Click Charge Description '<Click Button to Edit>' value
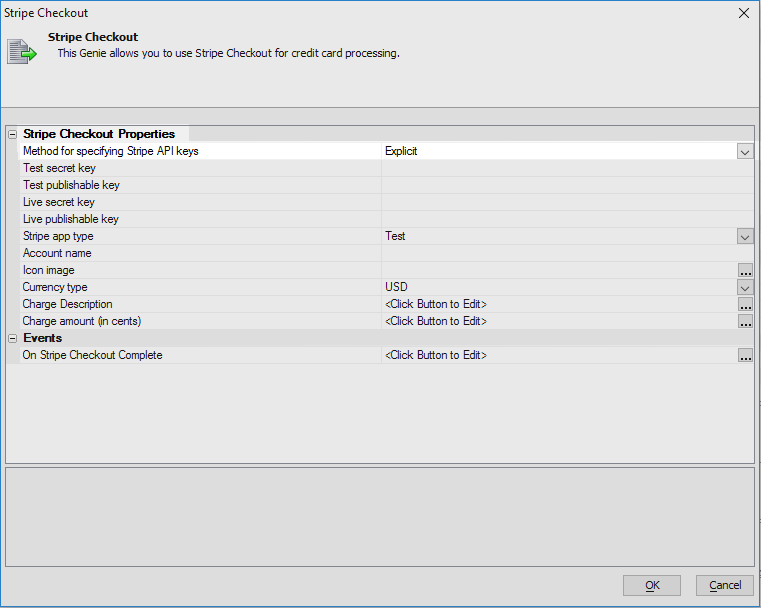Screen dimensions: 761x608 [436, 304]
